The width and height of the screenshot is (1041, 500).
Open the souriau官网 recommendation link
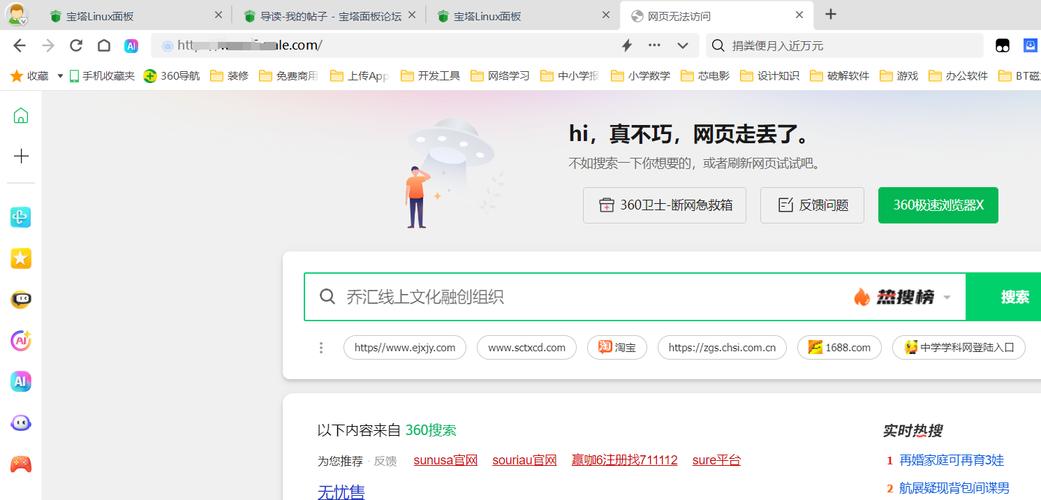click(524, 460)
